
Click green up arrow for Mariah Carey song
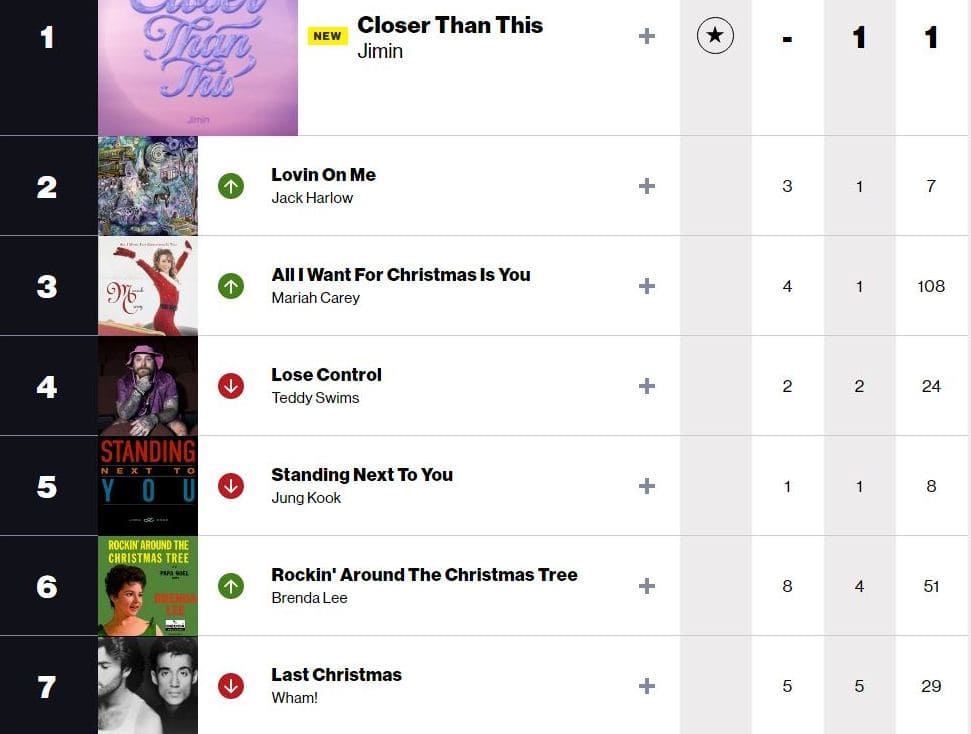(x=231, y=286)
